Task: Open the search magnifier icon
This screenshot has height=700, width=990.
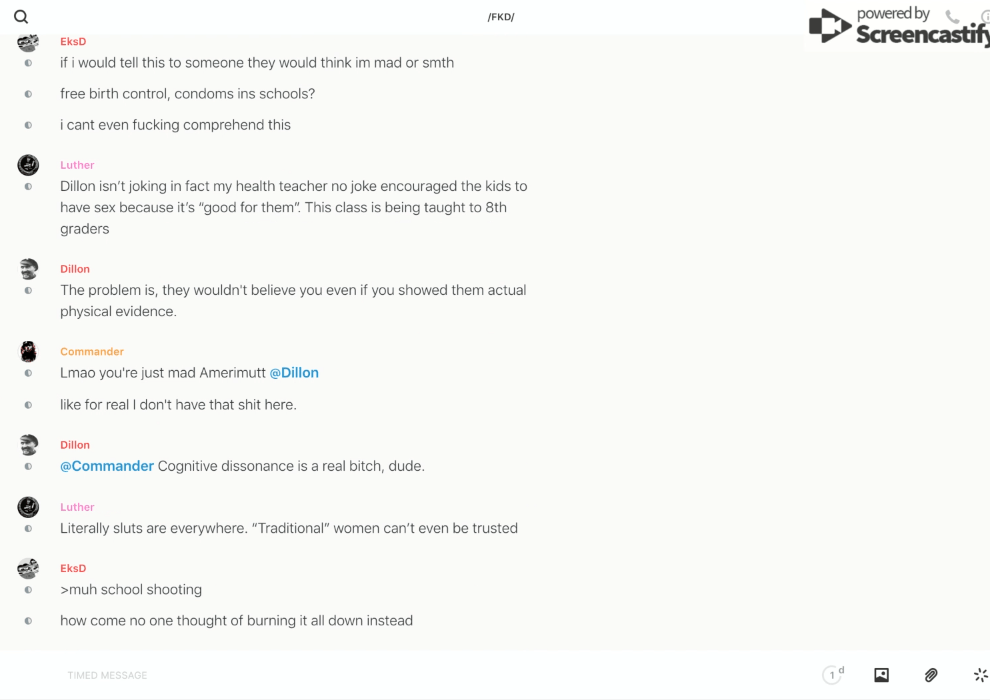Action: click(21, 17)
